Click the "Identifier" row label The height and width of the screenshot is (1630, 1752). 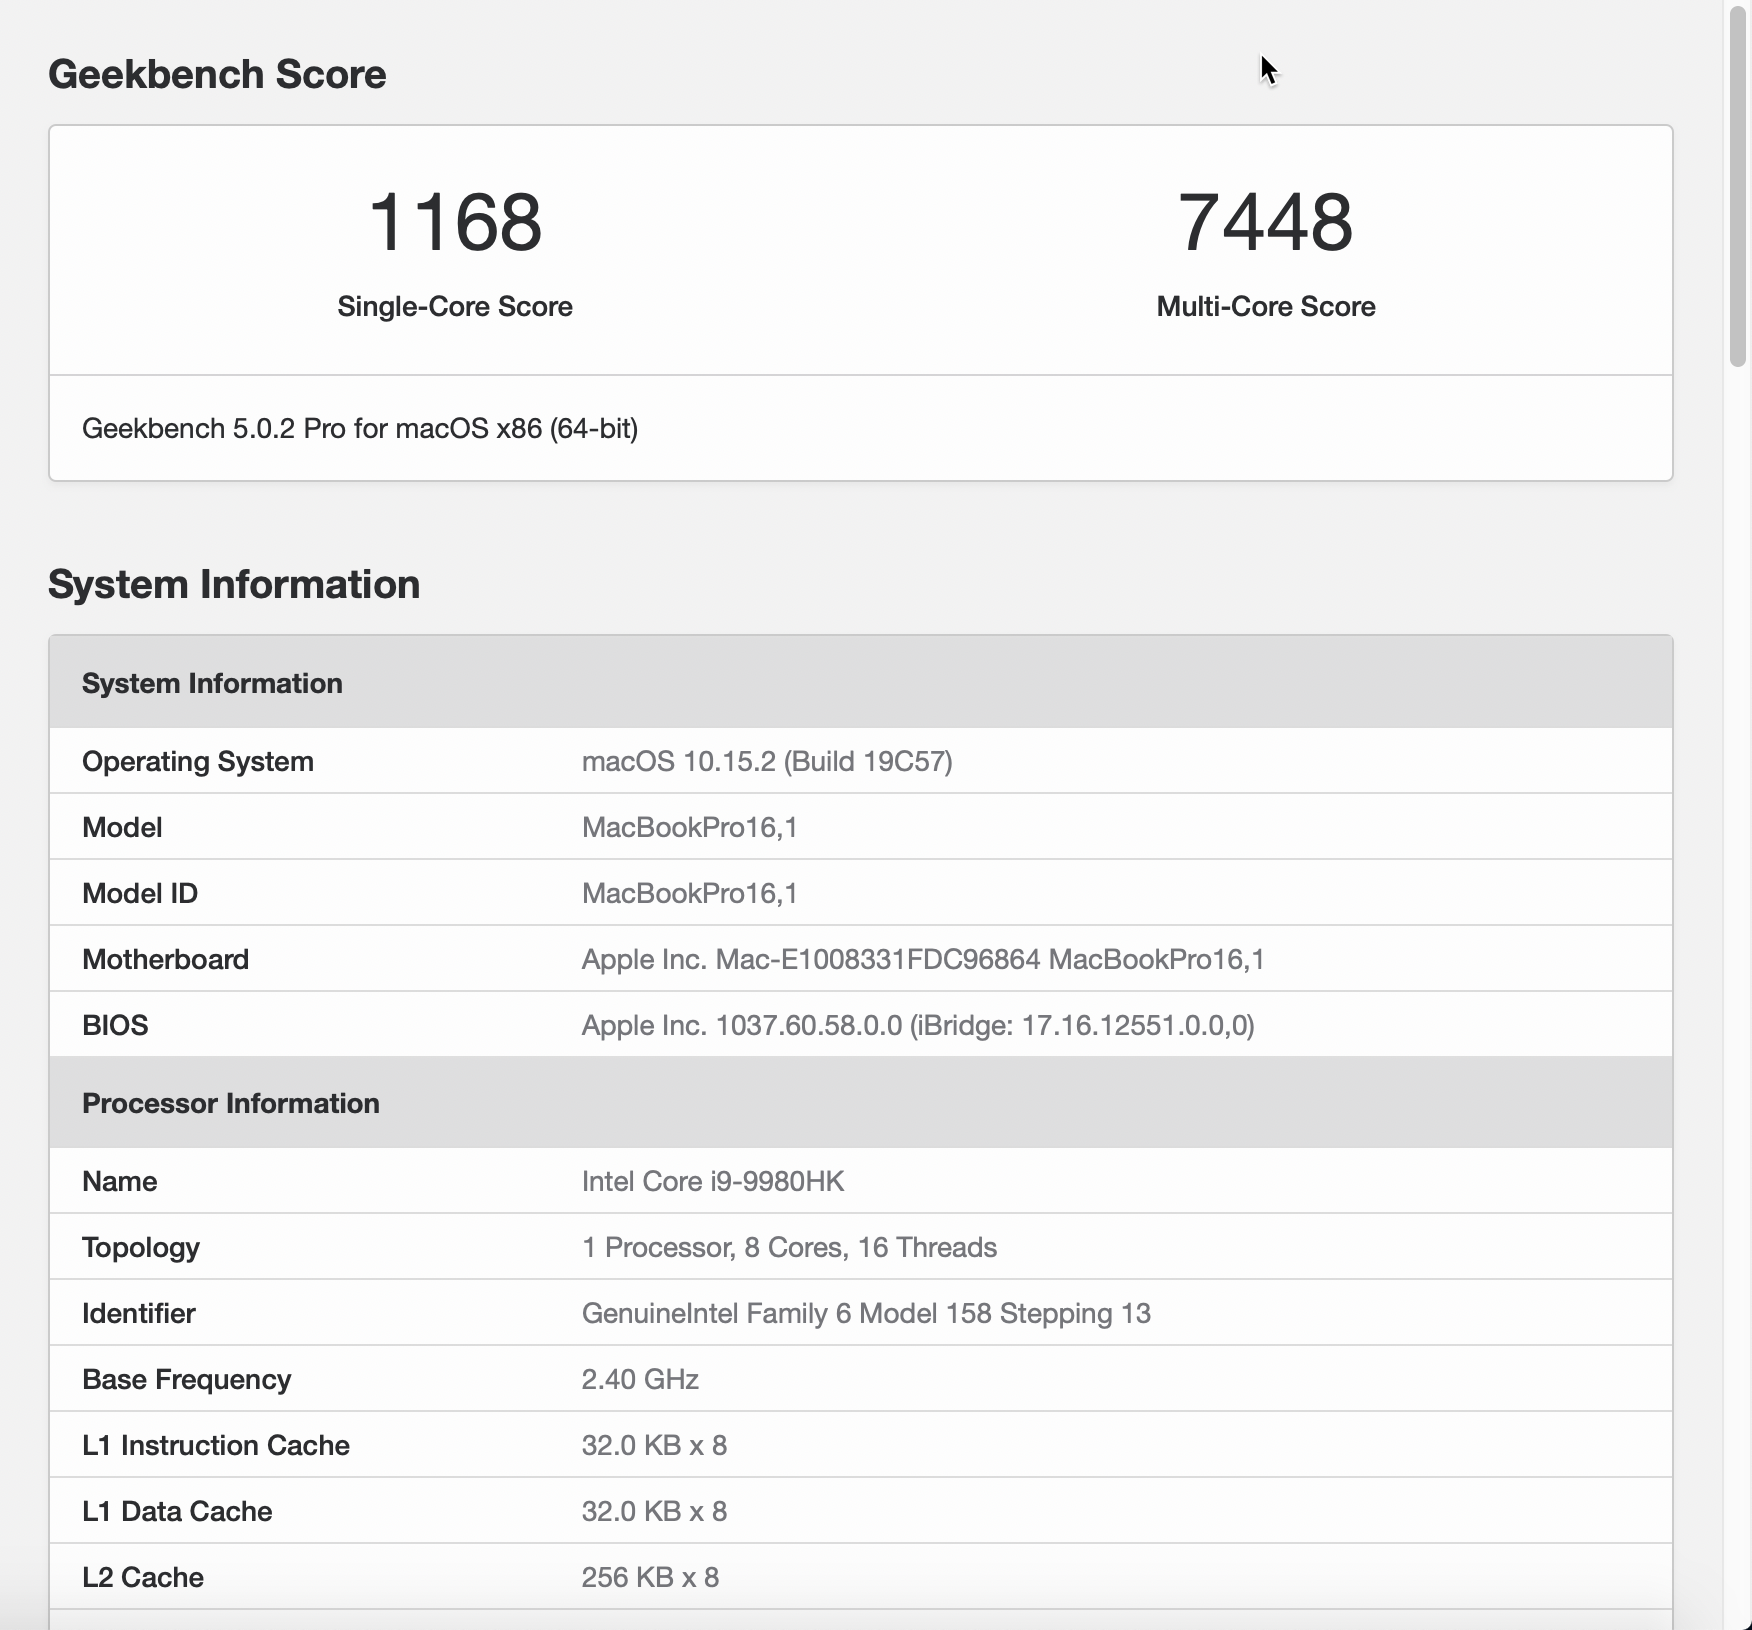pos(139,1314)
